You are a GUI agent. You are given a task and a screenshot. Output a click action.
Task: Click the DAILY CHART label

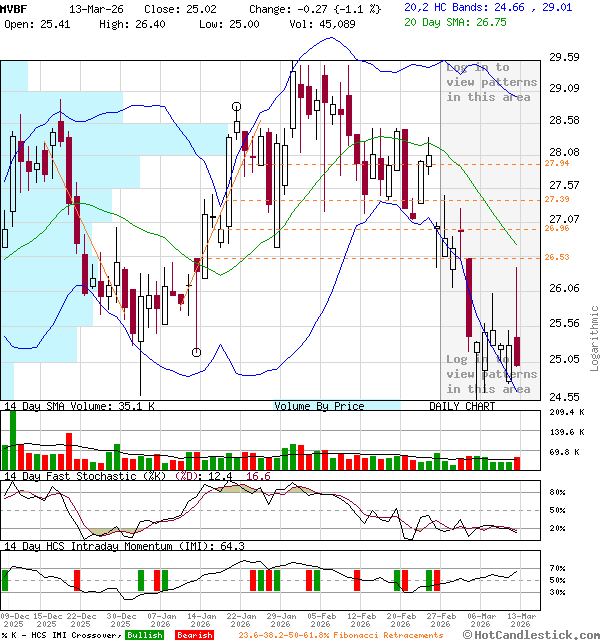(462, 406)
